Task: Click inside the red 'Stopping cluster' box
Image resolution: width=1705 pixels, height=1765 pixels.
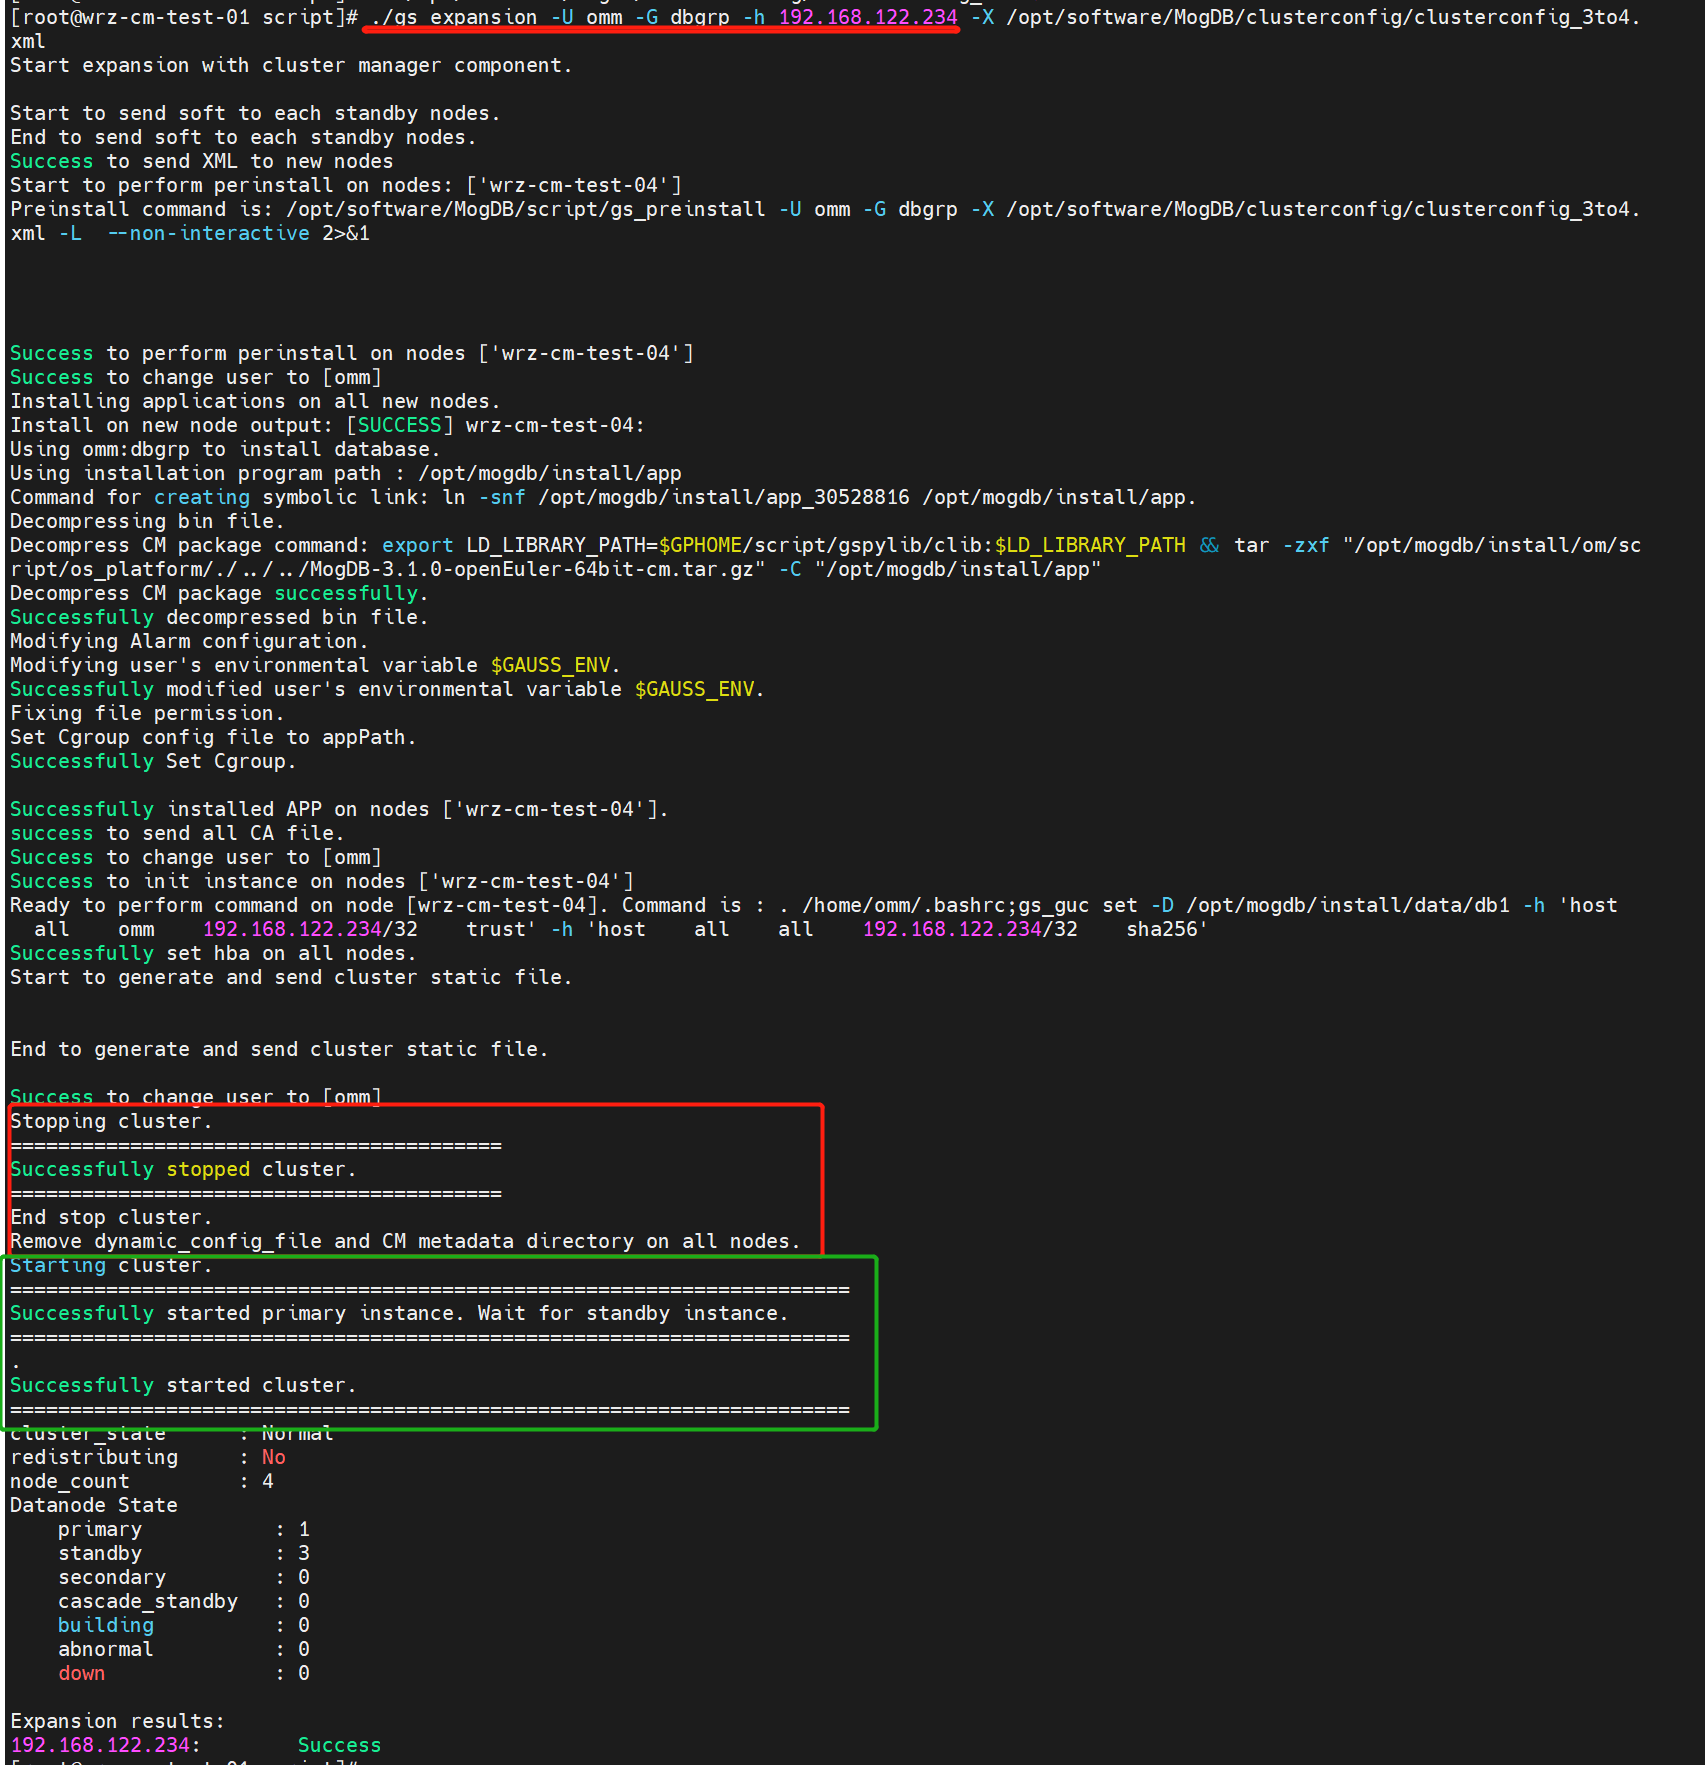Action: pos(110,1121)
